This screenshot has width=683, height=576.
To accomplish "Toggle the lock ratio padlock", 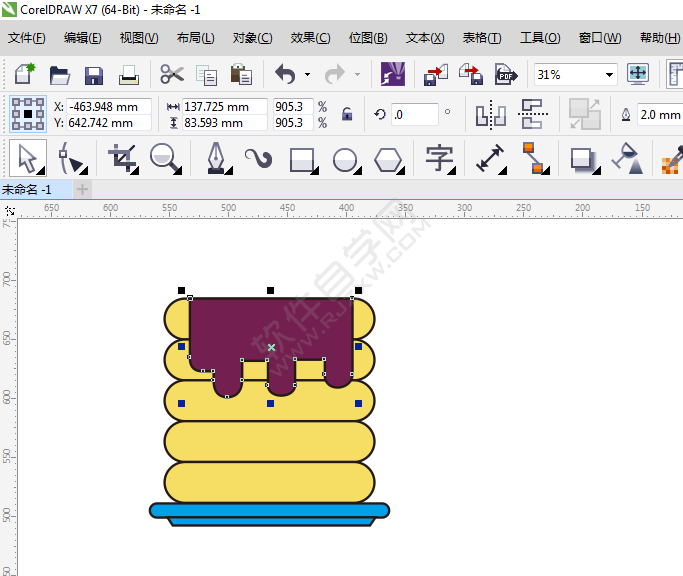I will 347,115.
